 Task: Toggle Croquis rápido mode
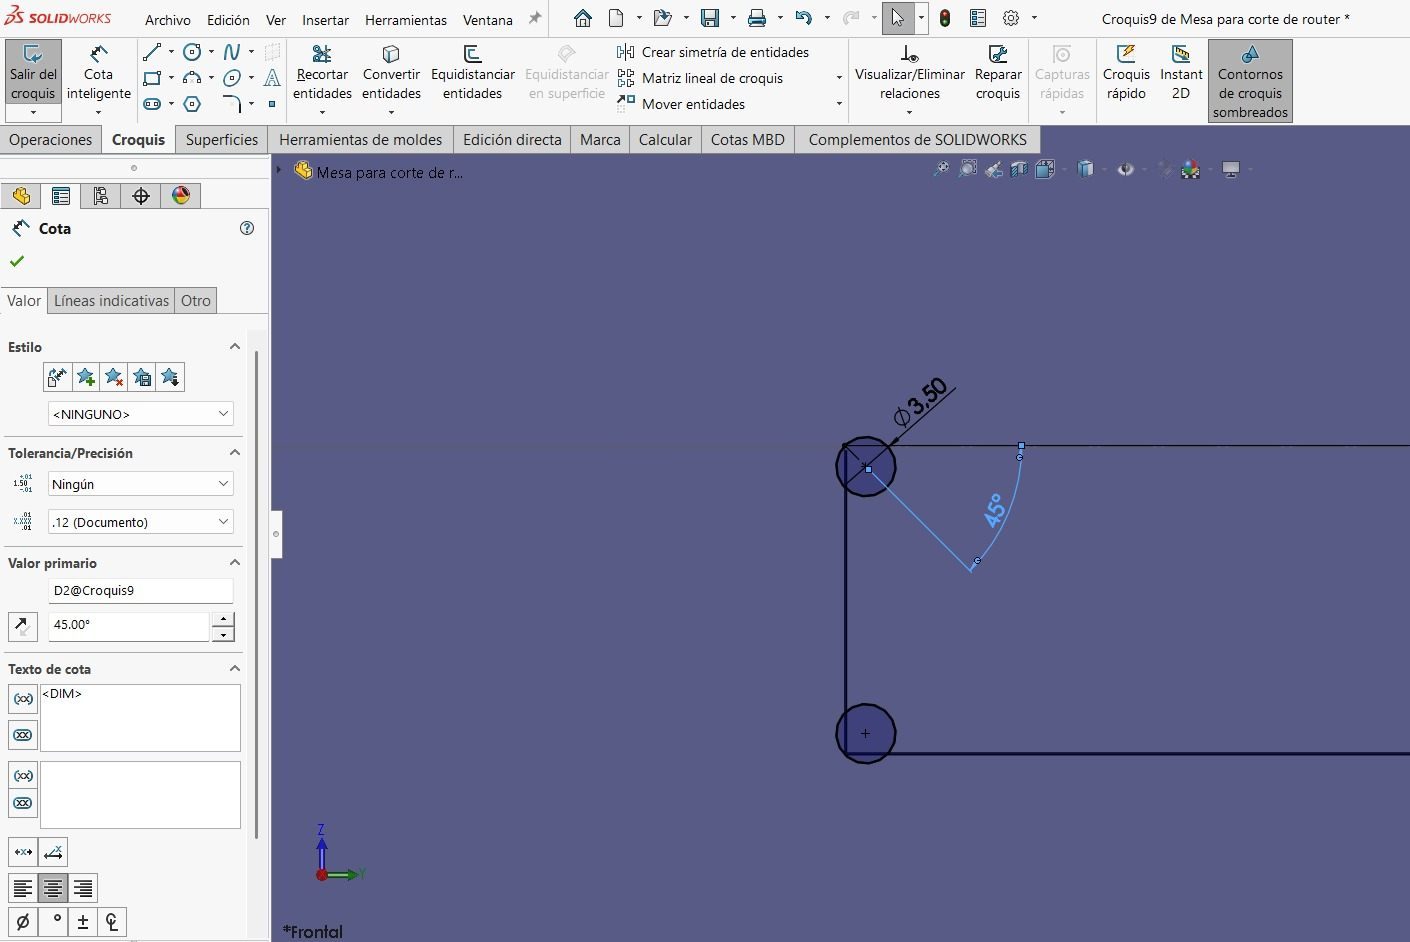click(x=1126, y=72)
